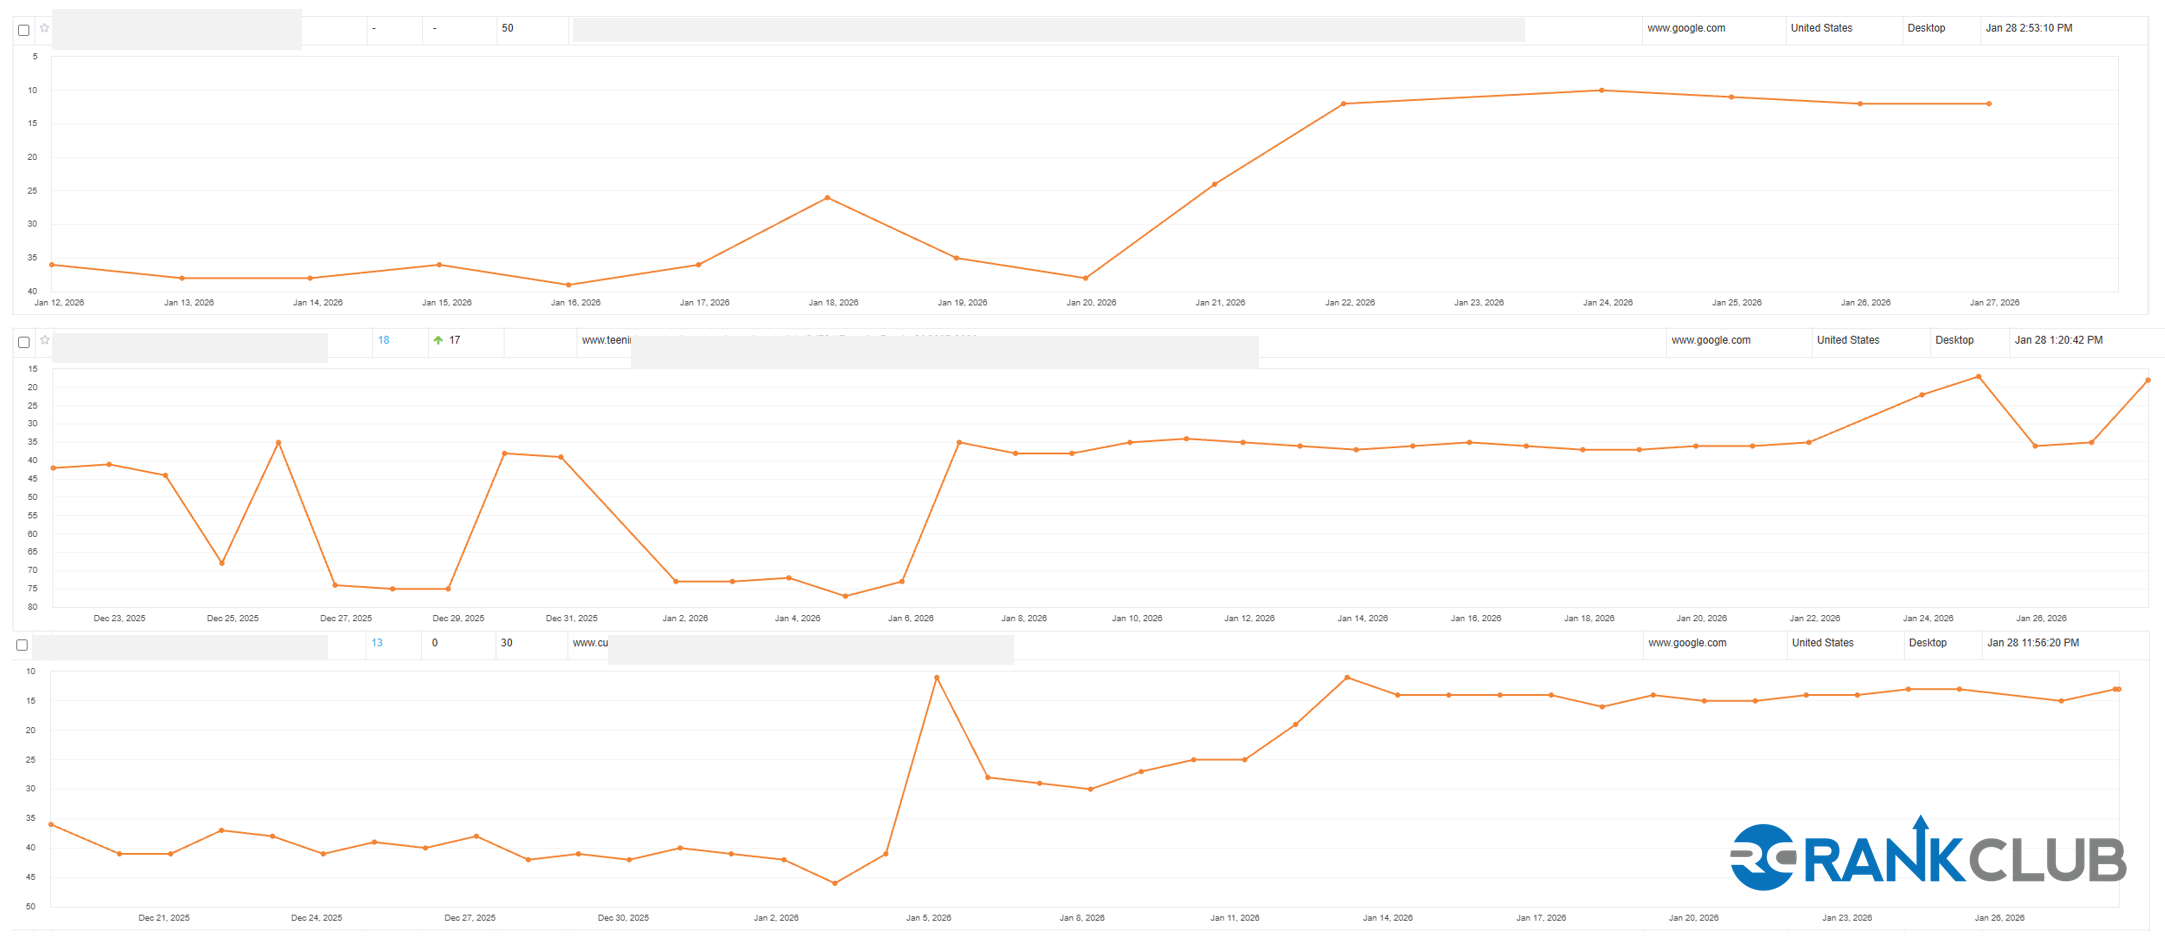The width and height of the screenshot is (2165, 948).
Task: Check the checkbox on the rank 13 row
Action: [x=22, y=645]
